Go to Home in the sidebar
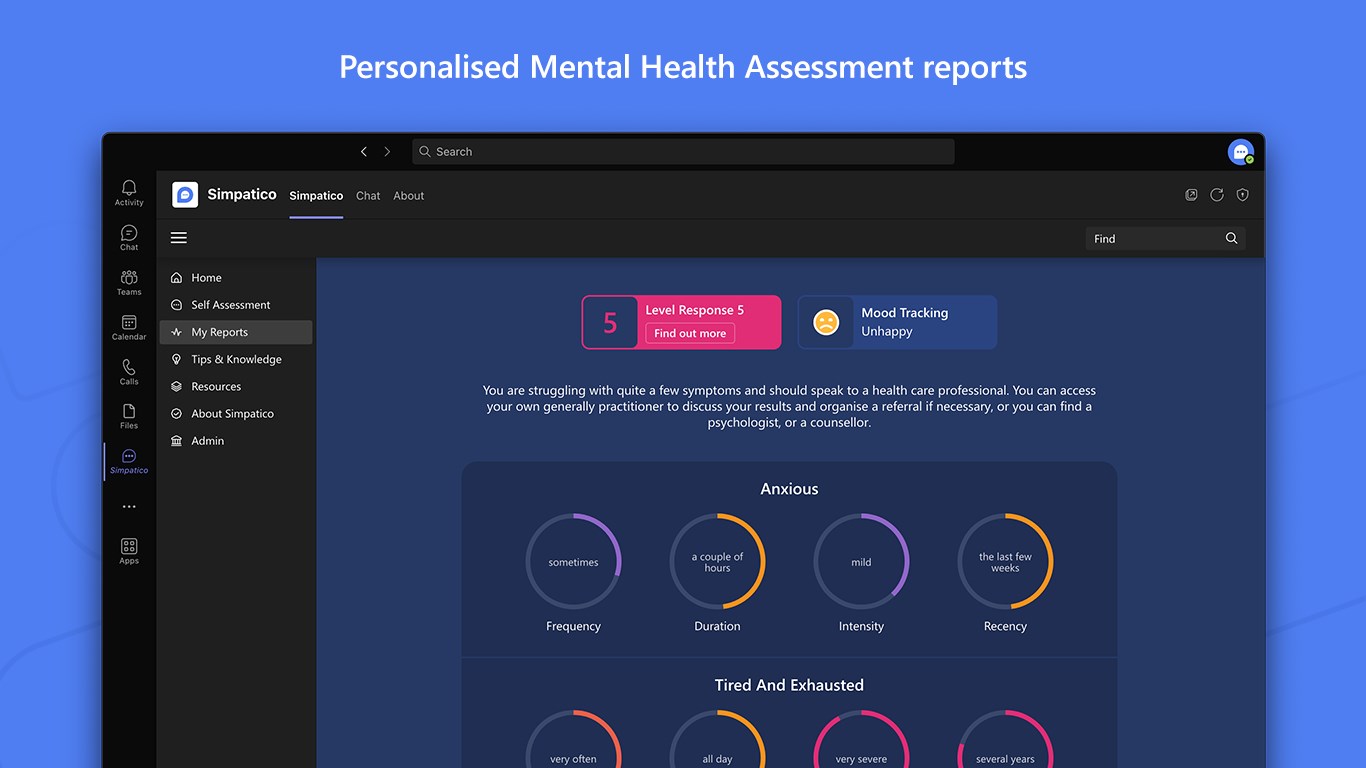 236,278
